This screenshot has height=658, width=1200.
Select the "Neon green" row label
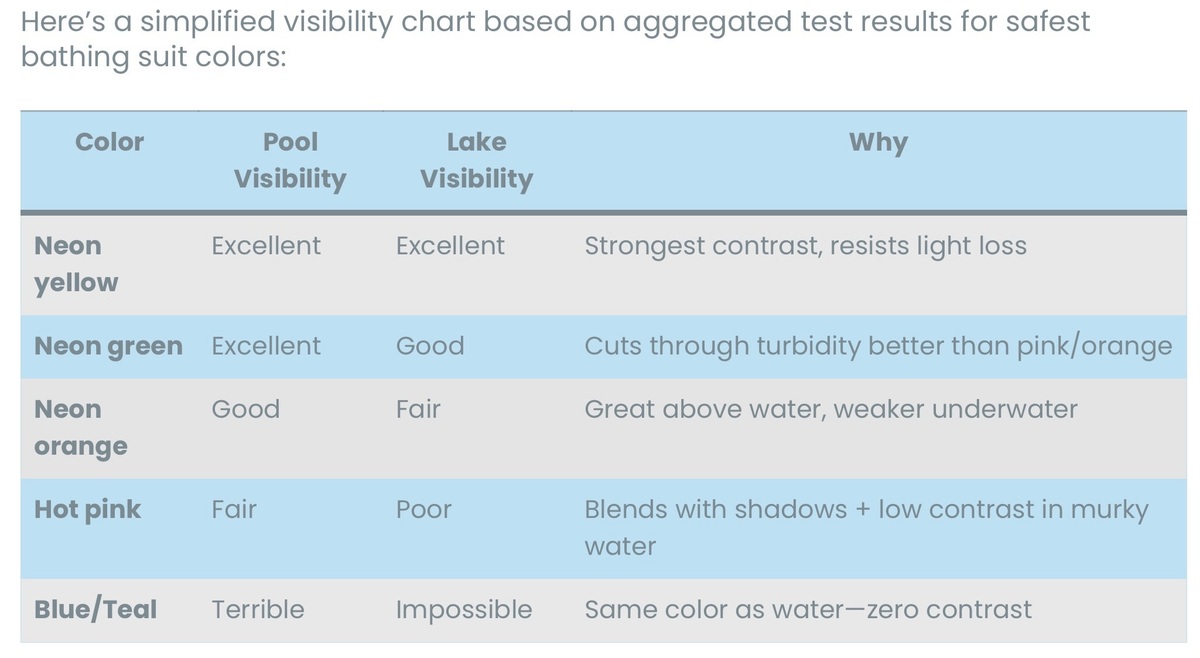(x=108, y=346)
